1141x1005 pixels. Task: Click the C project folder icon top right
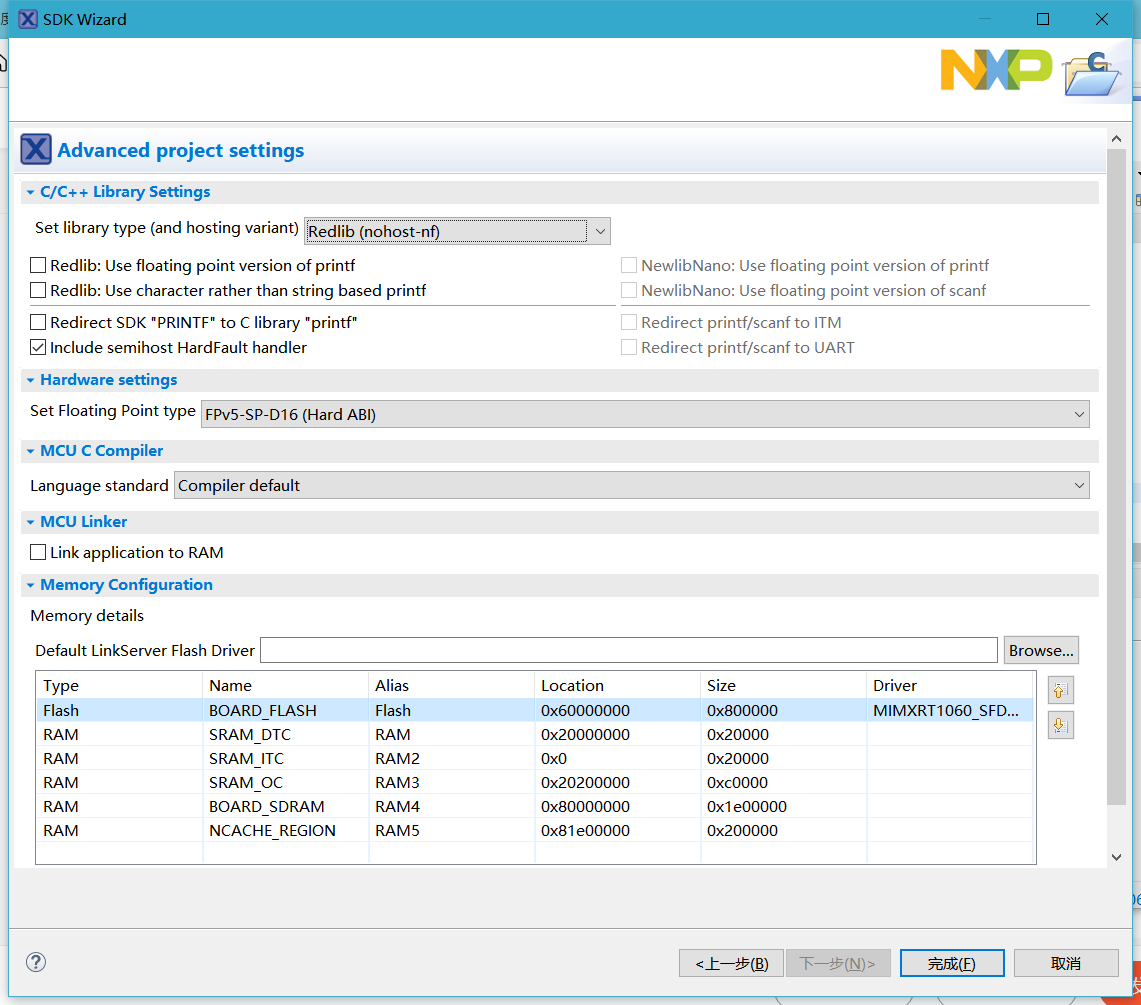(1094, 71)
